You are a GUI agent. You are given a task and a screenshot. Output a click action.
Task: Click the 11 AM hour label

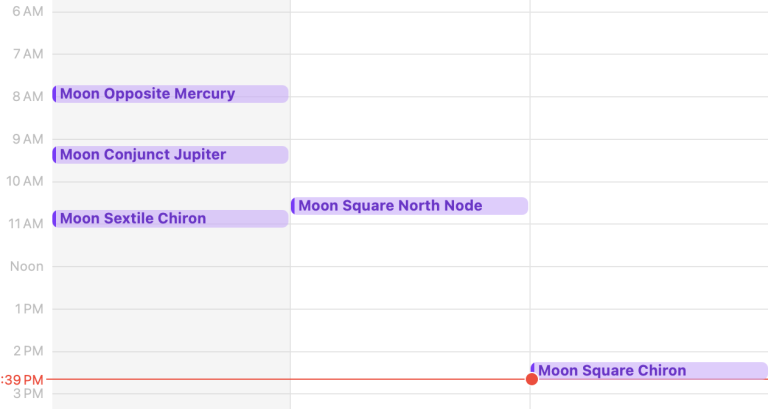25,224
